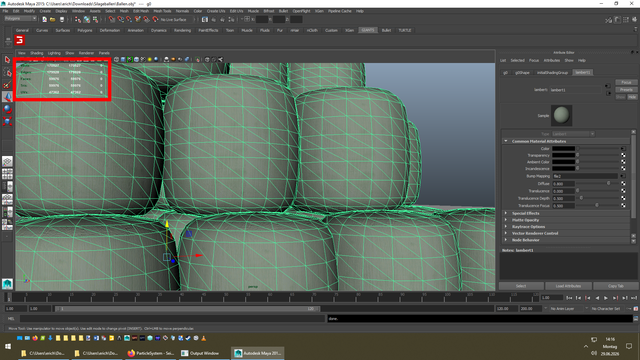Click the black Color swatch

[563, 149]
